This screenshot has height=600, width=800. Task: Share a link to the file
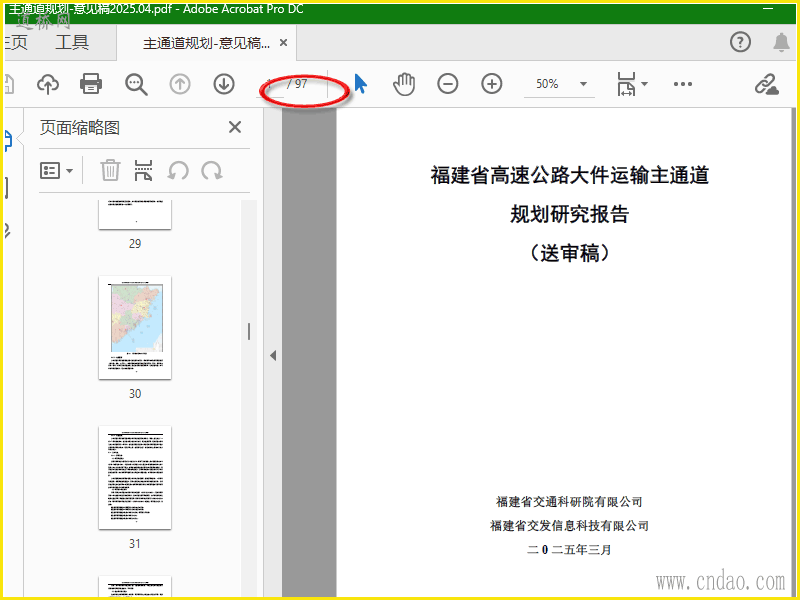[x=767, y=84]
